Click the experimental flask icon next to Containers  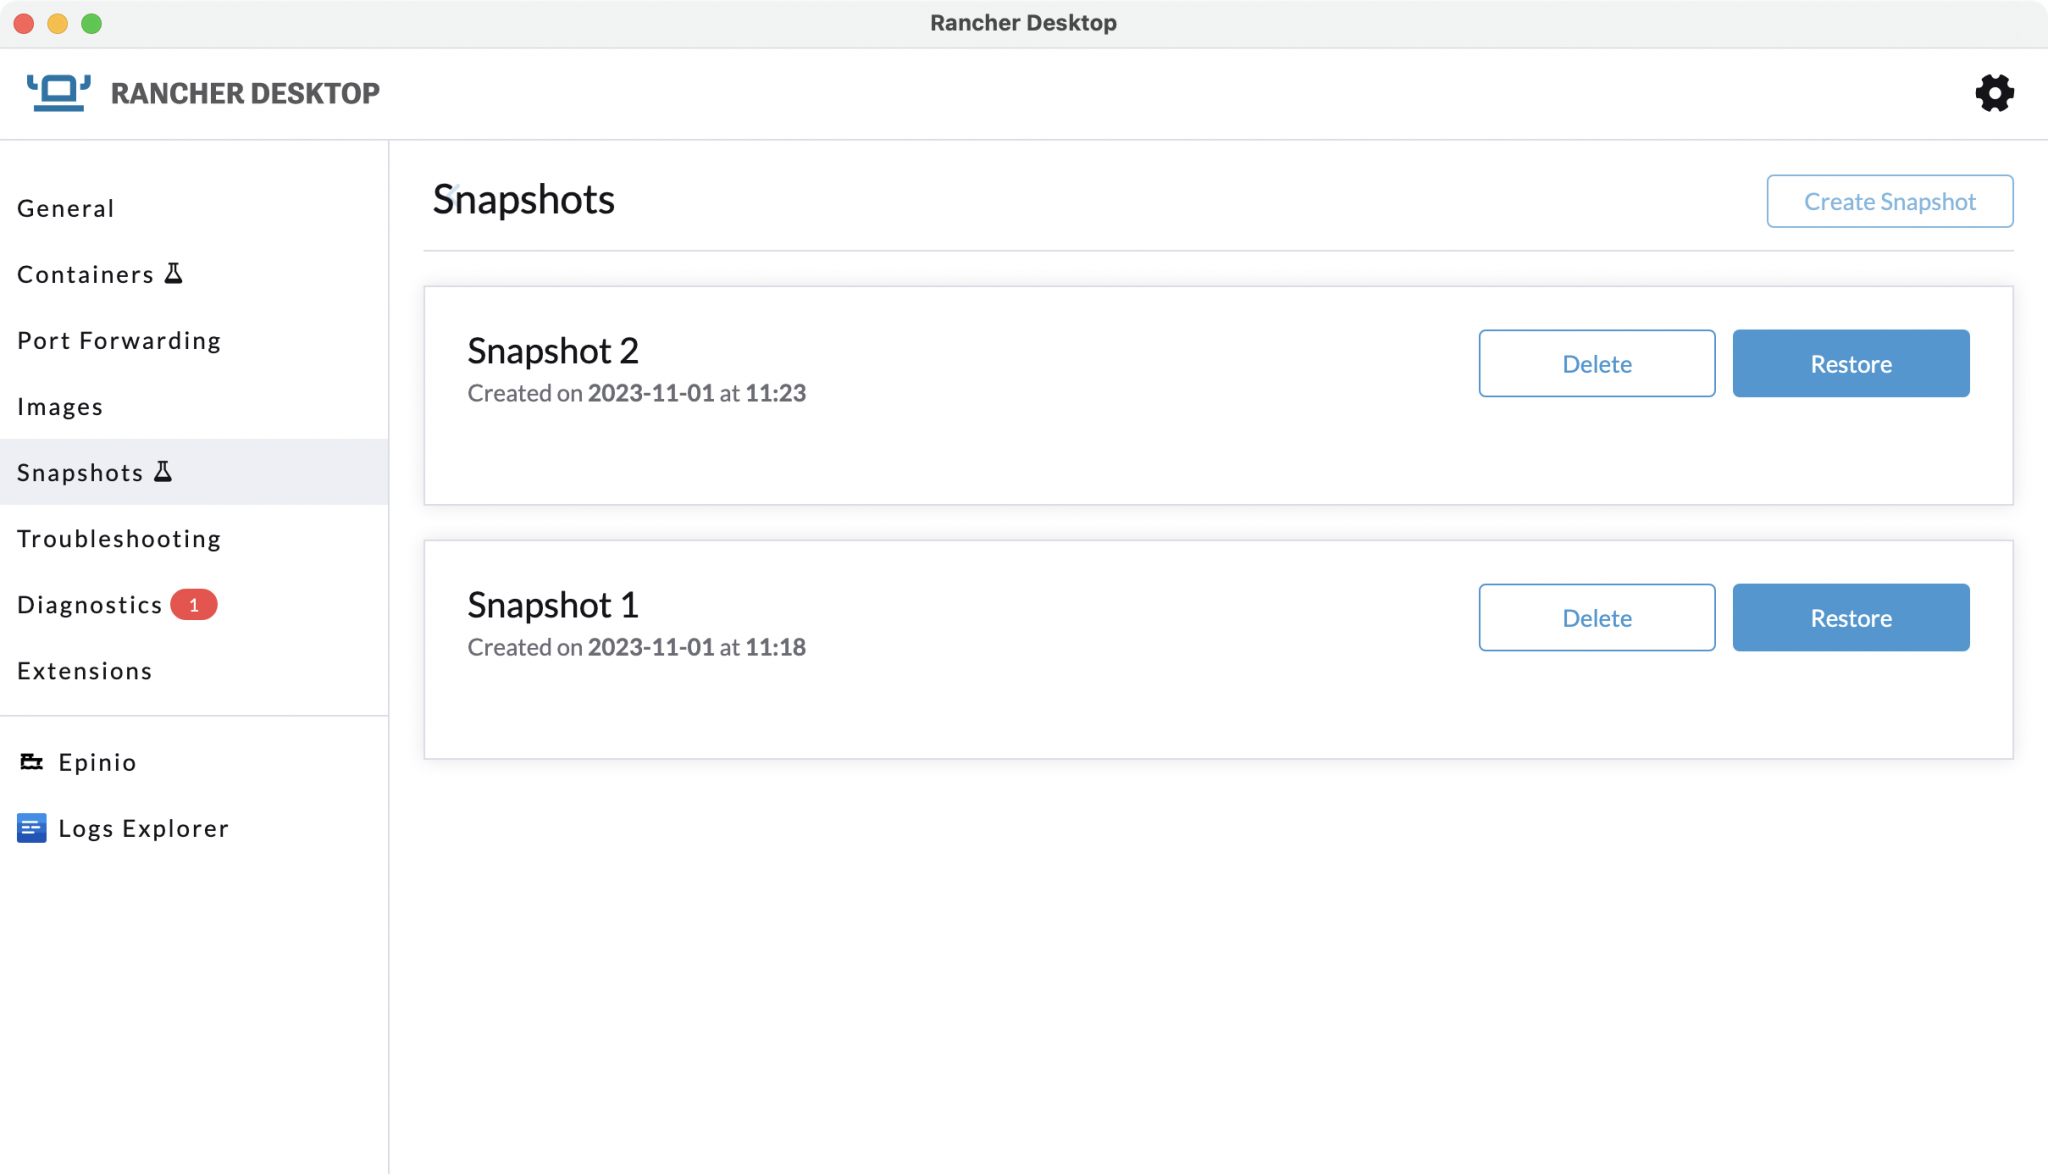click(174, 272)
